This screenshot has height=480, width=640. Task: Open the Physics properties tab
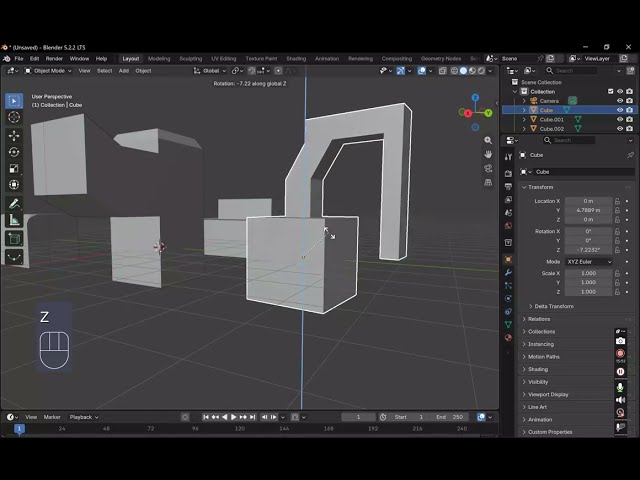[x=508, y=298]
